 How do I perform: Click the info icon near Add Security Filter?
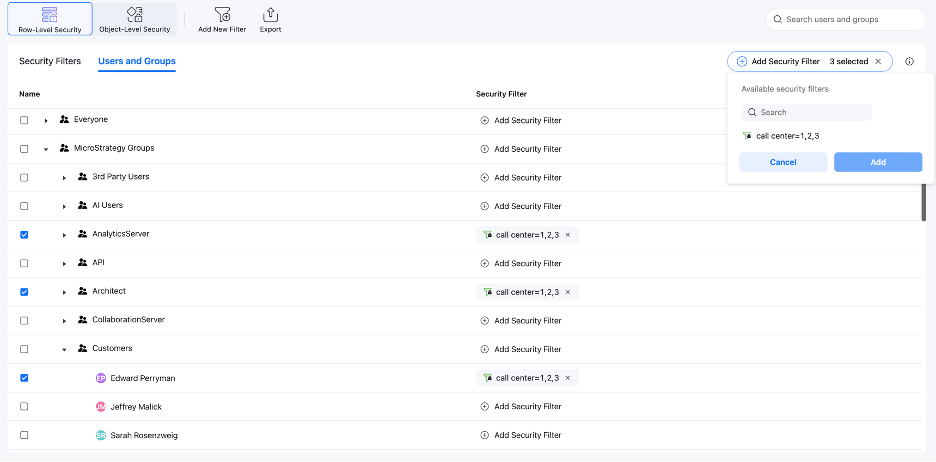click(909, 62)
